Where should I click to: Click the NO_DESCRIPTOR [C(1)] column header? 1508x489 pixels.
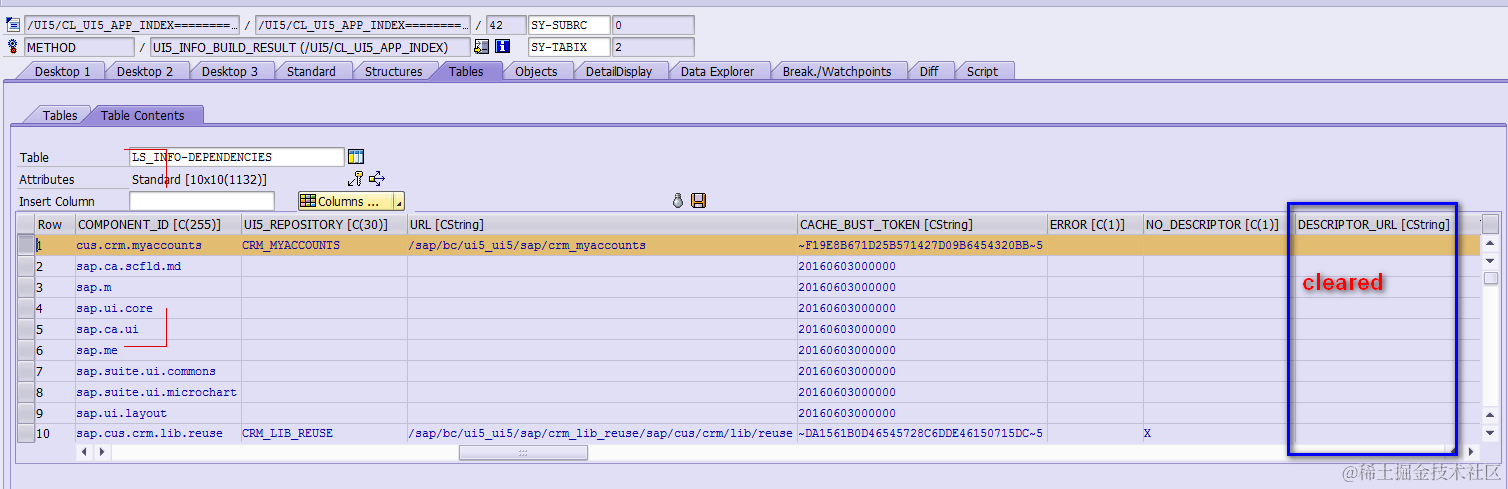tap(1218, 224)
